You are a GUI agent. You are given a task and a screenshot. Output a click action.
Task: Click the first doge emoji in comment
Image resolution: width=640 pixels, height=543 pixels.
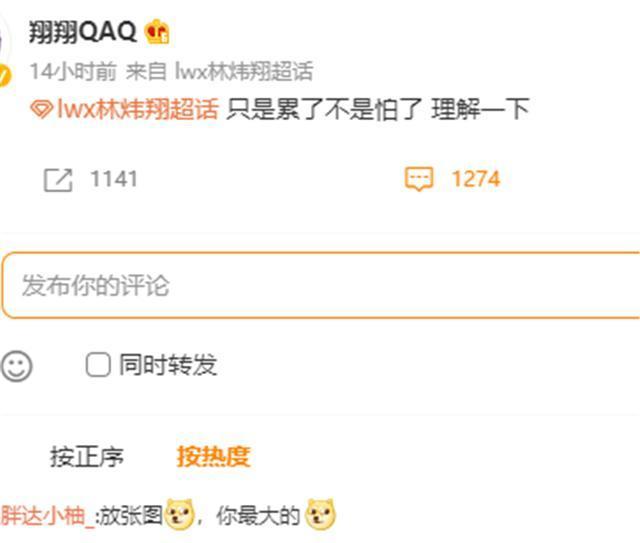[x=180, y=514]
